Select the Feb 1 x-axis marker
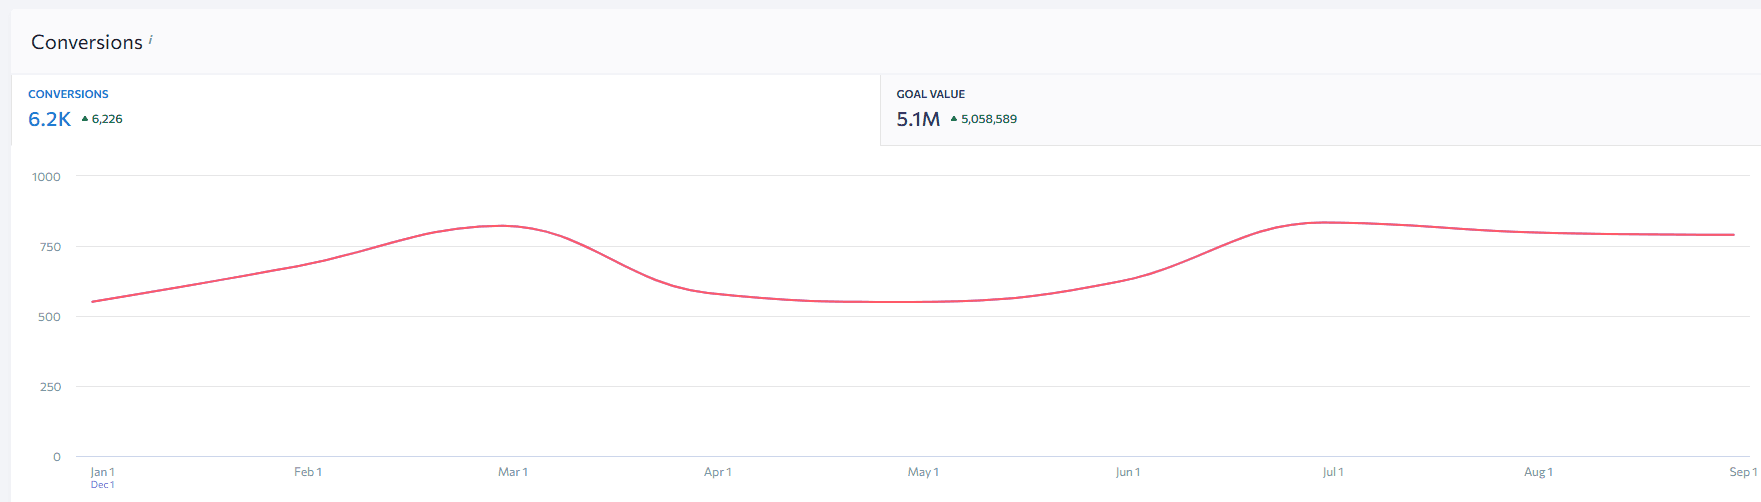1761x502 pixels. (308, 472)
